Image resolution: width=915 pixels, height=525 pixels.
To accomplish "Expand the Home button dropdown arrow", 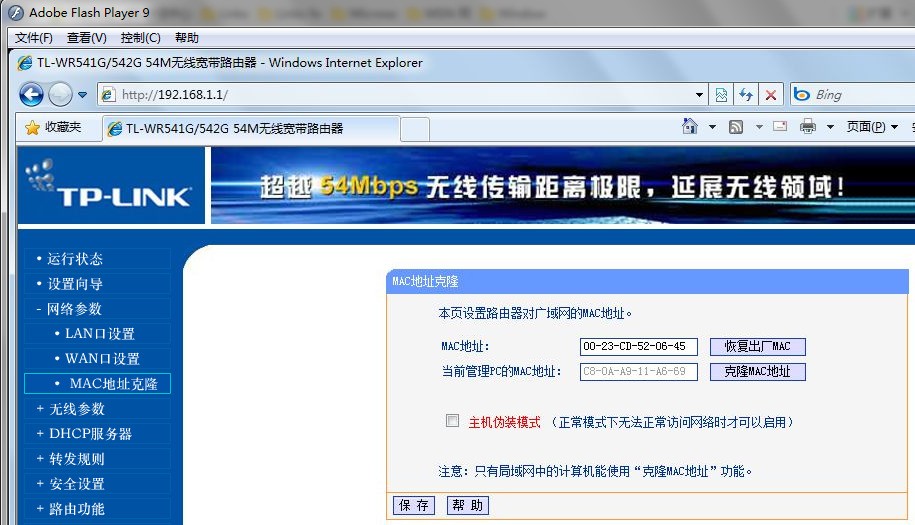I will coord(713,127).
